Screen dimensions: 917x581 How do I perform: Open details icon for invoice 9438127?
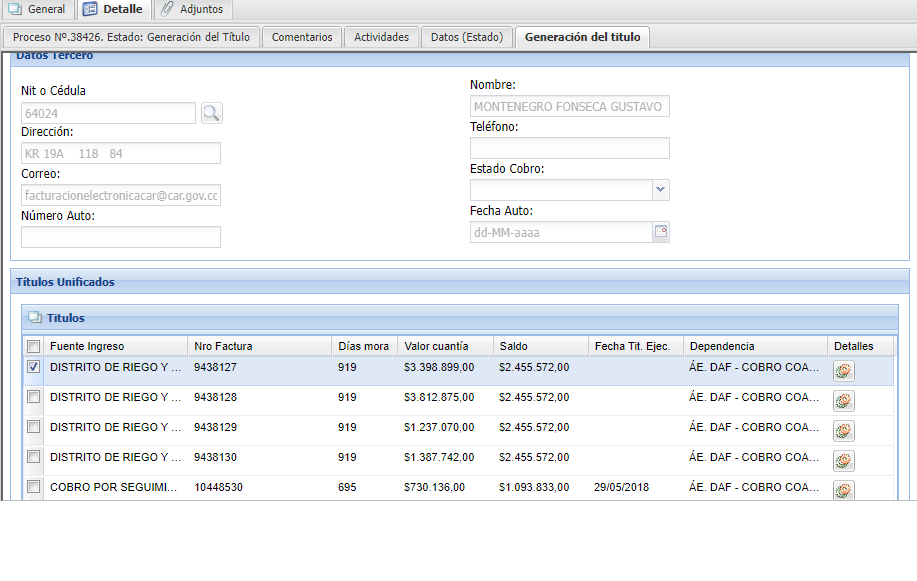pos(843,371)
